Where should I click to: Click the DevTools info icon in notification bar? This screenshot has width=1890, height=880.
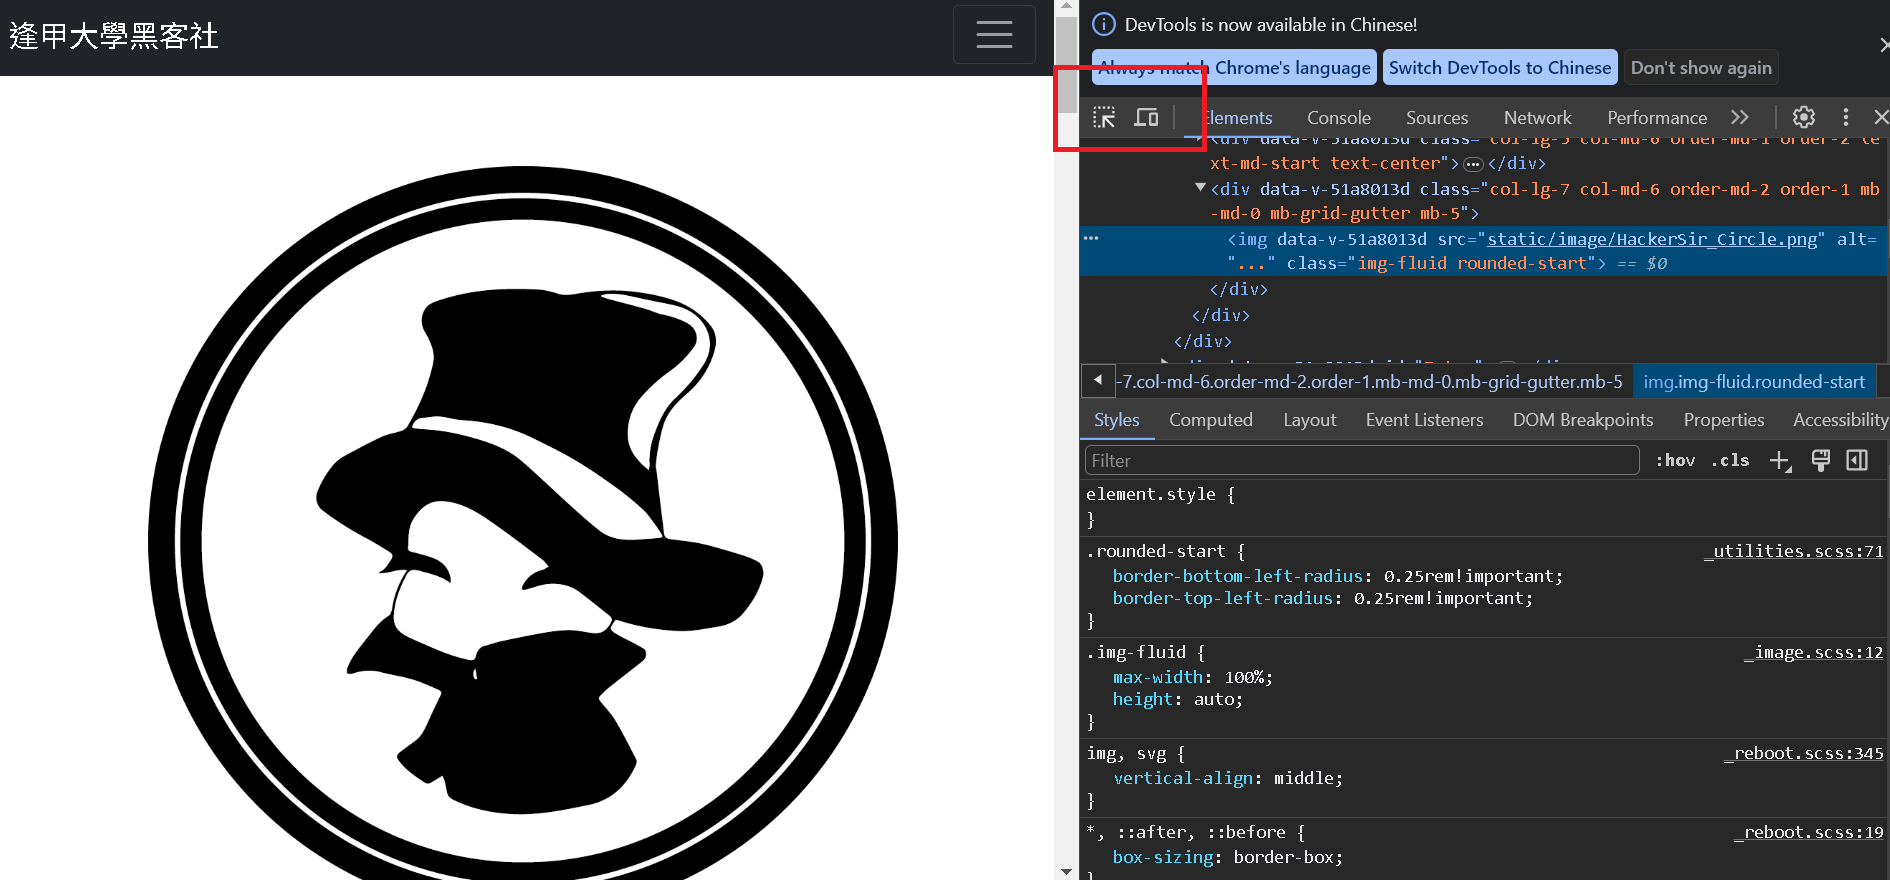pos(1103,24)
